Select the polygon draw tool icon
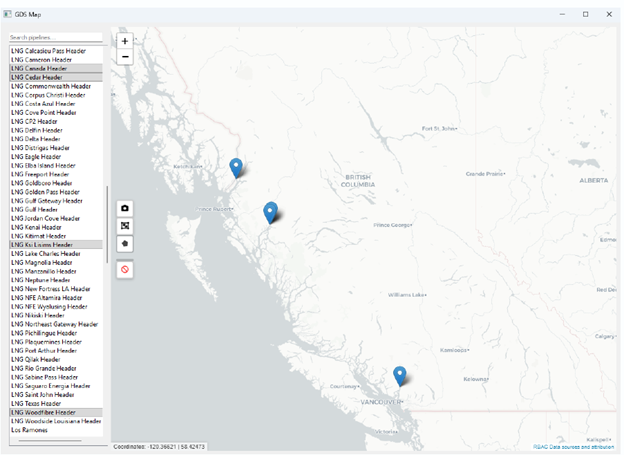The image size is (624, 455). click(x=125, y=243)
